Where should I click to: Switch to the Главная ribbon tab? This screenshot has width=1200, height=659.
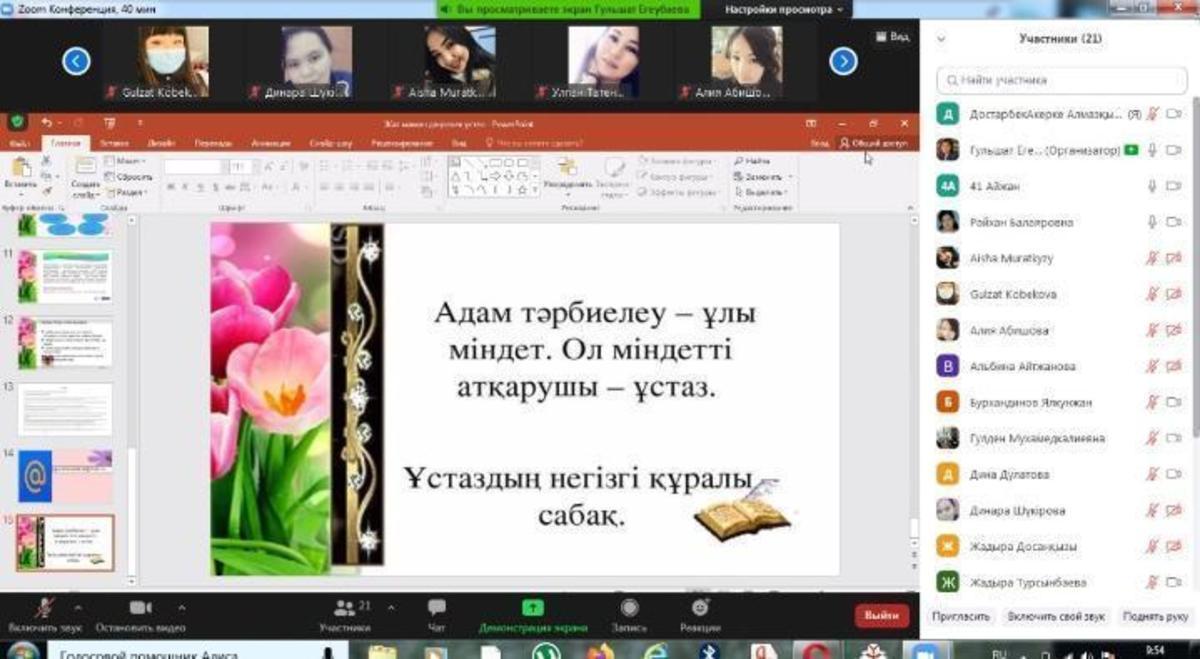tap(67, 143)
